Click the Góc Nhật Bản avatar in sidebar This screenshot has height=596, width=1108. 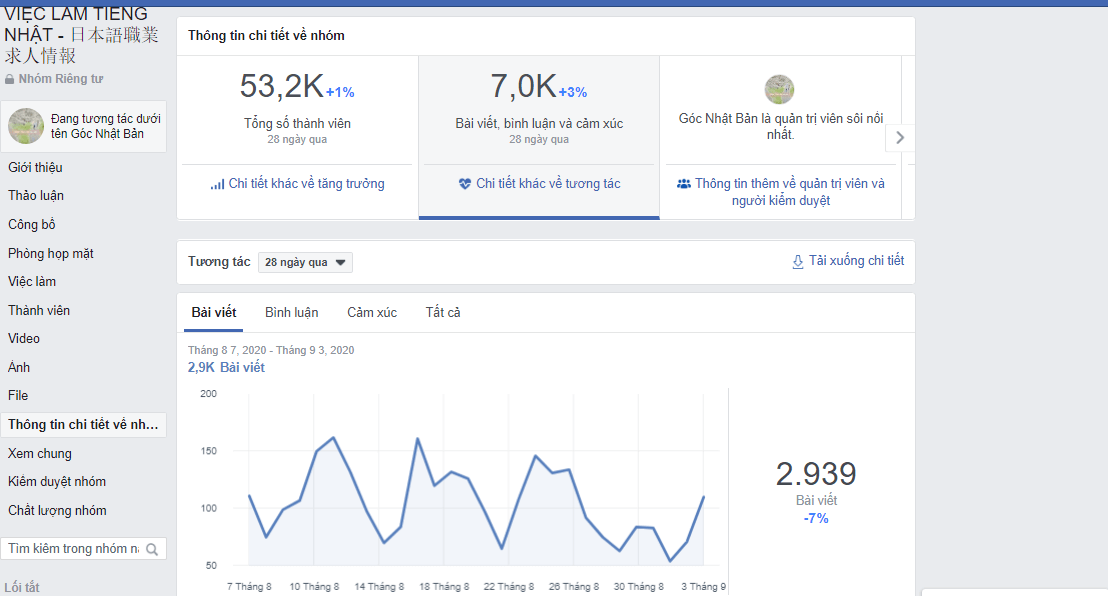(x=26, y=126)
